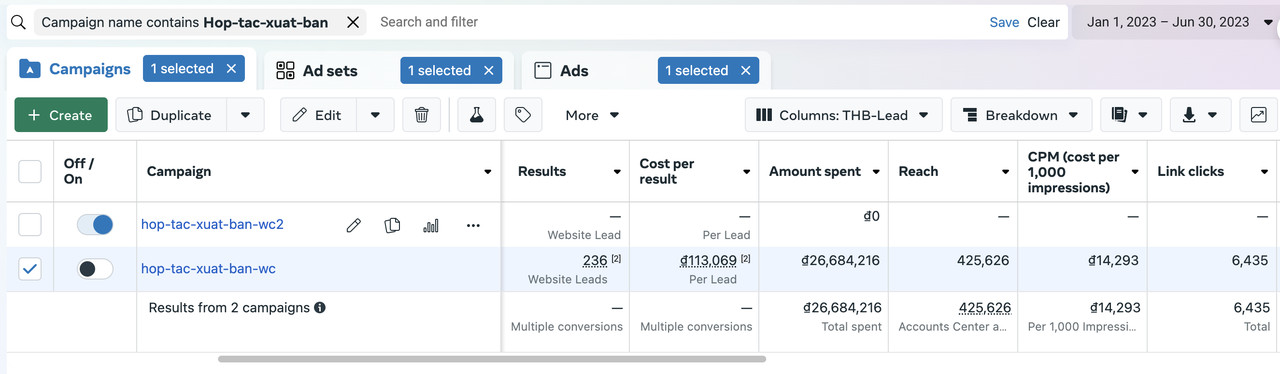1280x374 pixels.
Task: Turn off hop-tac-xuat-ban-wc2 campaign toggle
Action: (95, 225)
